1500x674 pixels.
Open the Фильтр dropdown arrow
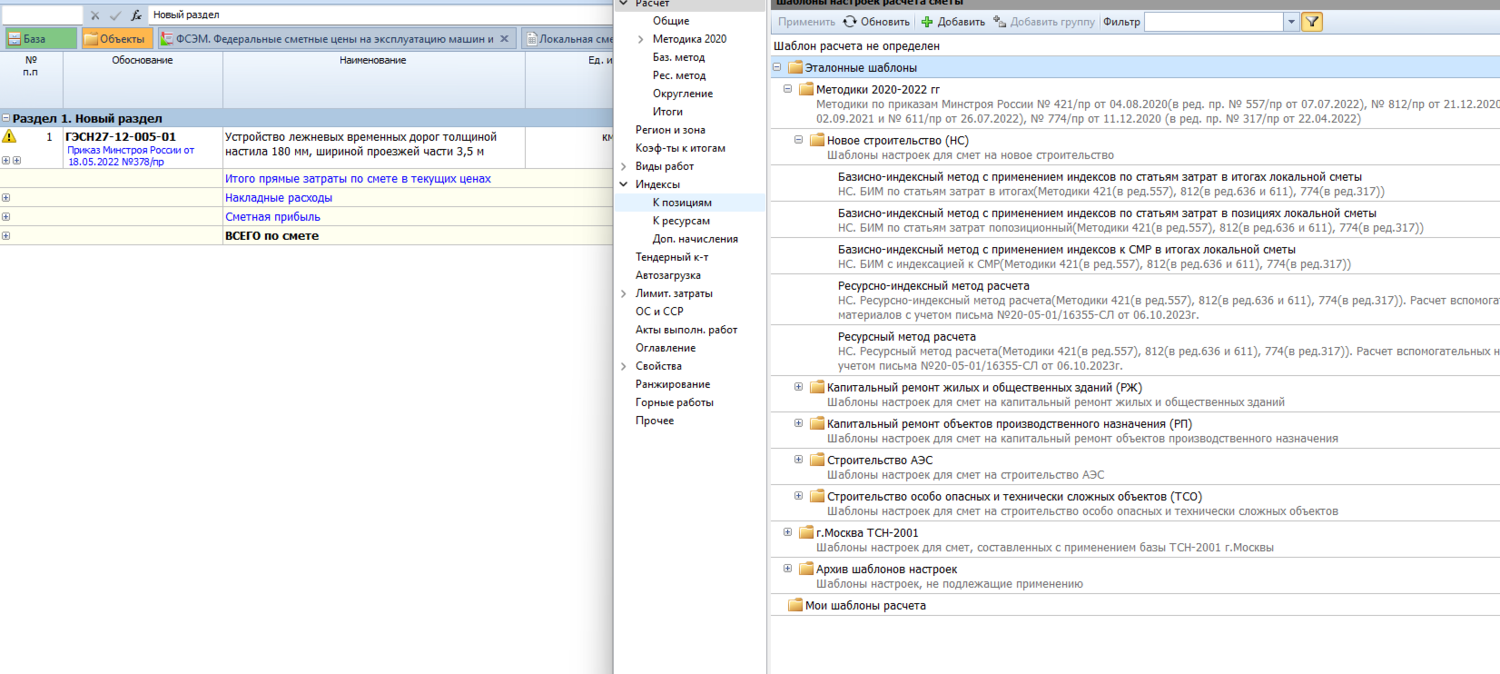point(1291,22)
